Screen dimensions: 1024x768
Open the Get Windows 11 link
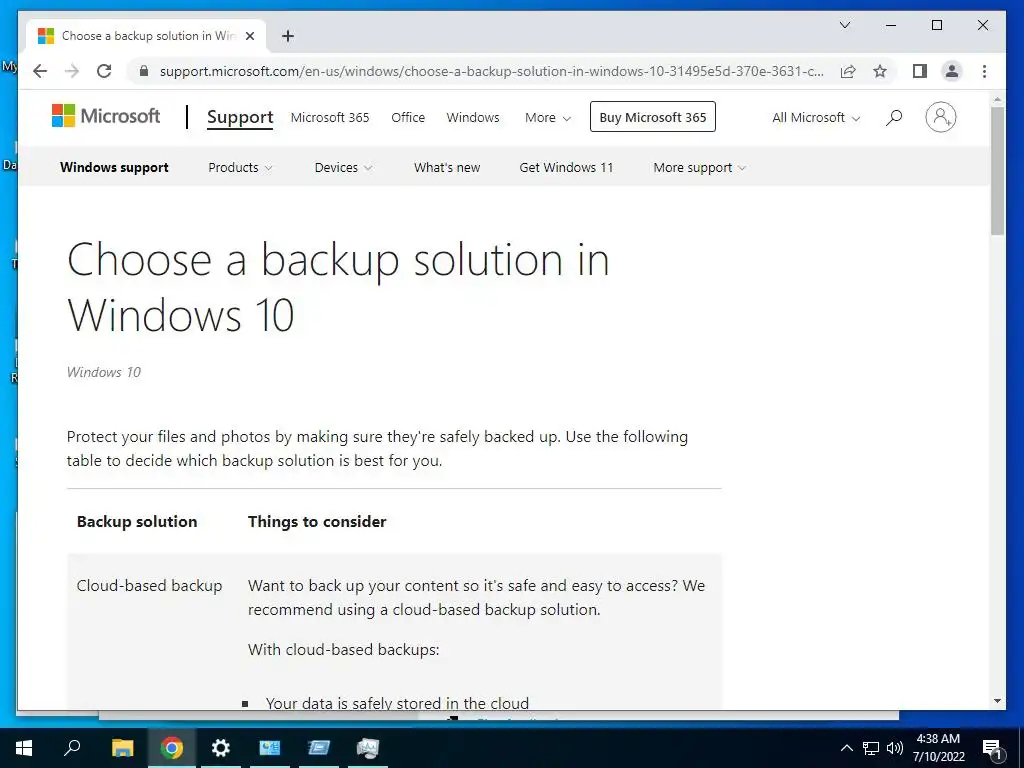point(566,167)
